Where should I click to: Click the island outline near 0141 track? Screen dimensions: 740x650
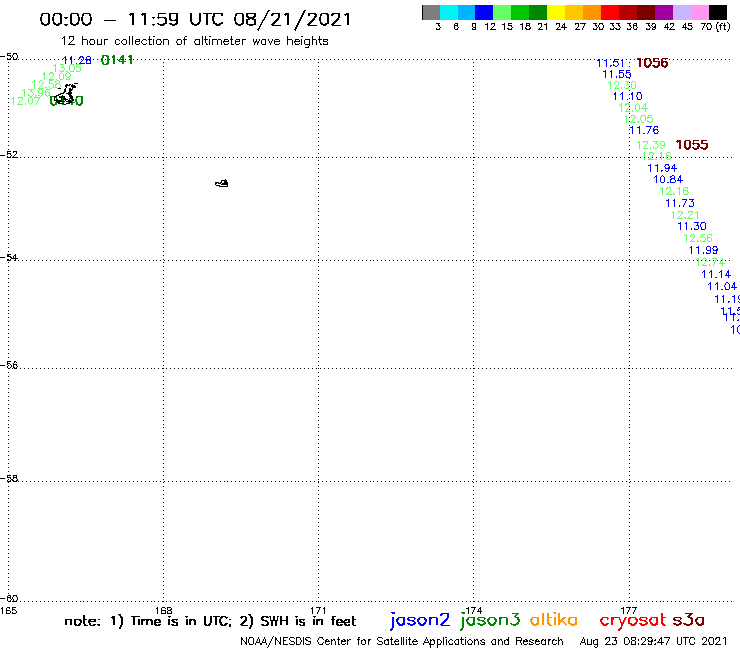point(64,94)
